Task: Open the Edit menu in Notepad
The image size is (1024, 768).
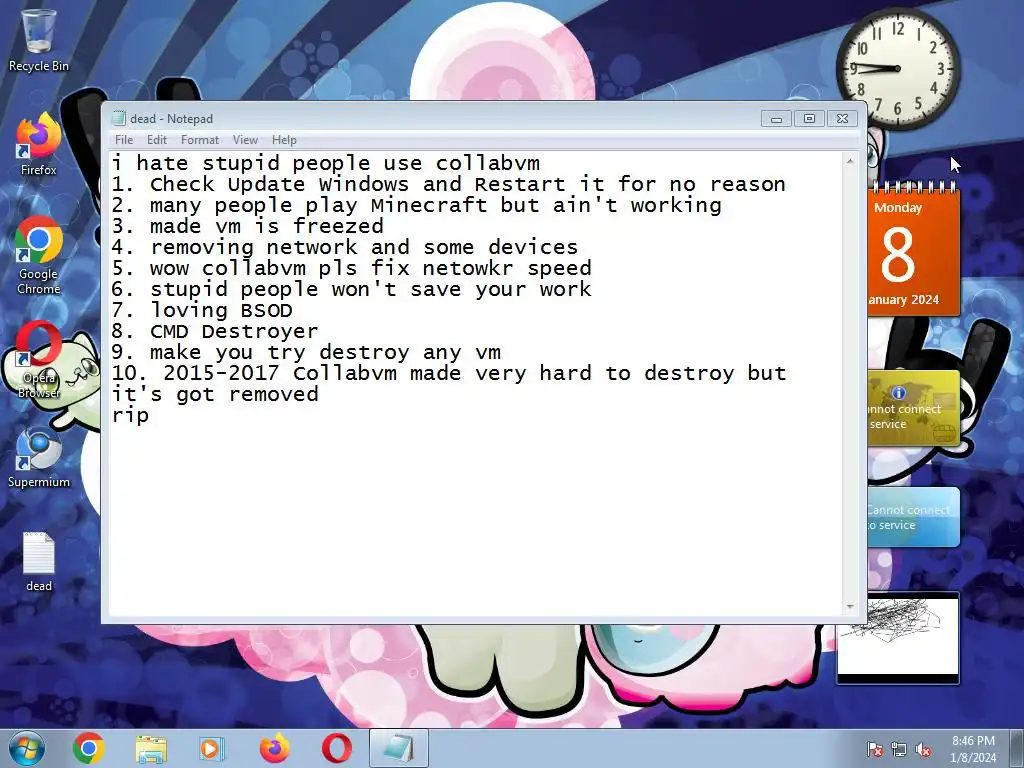Action: (157, 140)
